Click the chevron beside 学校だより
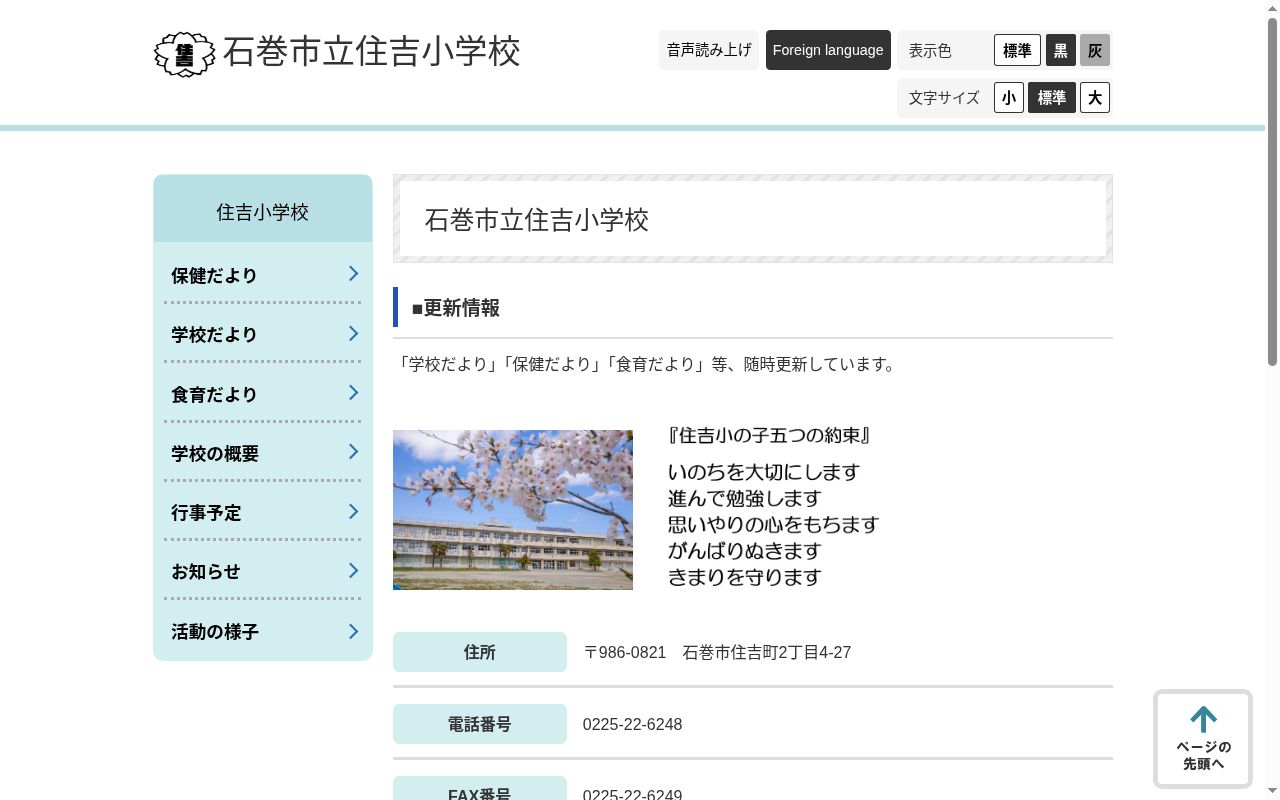Screen dimensions: 1280x800 point(353,333)
